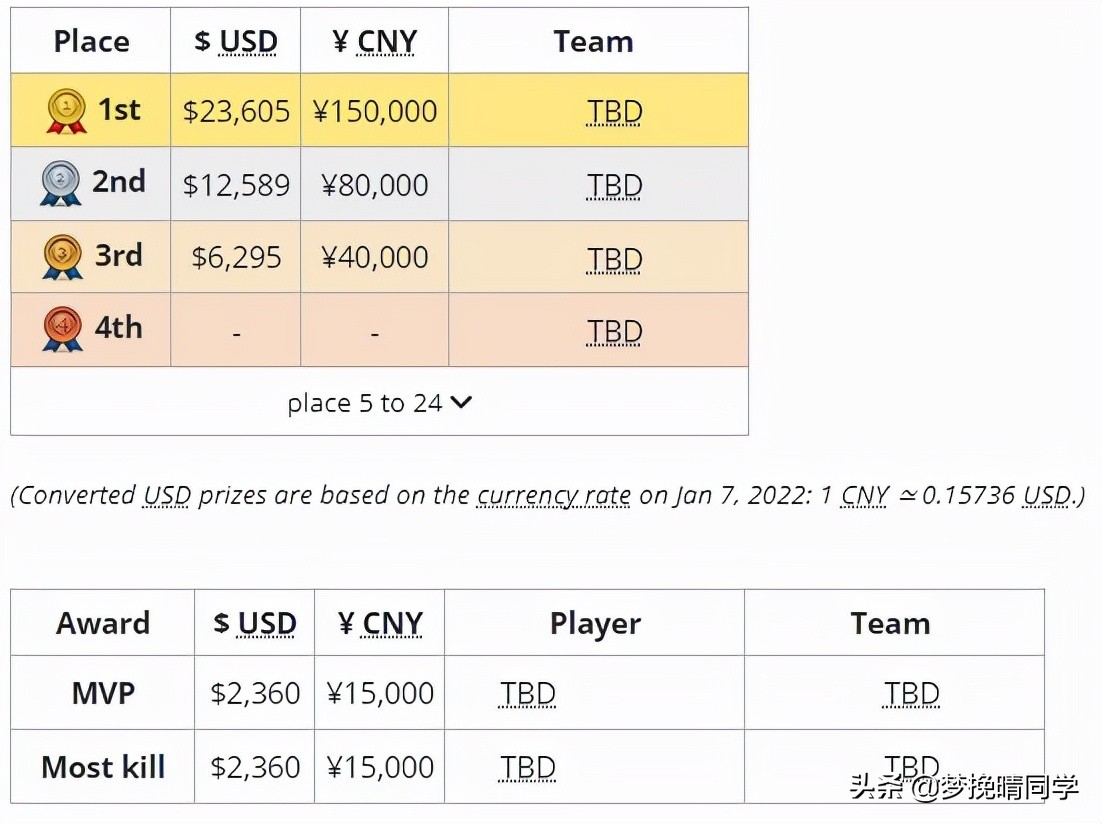1102x824 pixels.
Task: Click the Most kill player TBD entry
Action: [527, 768]
